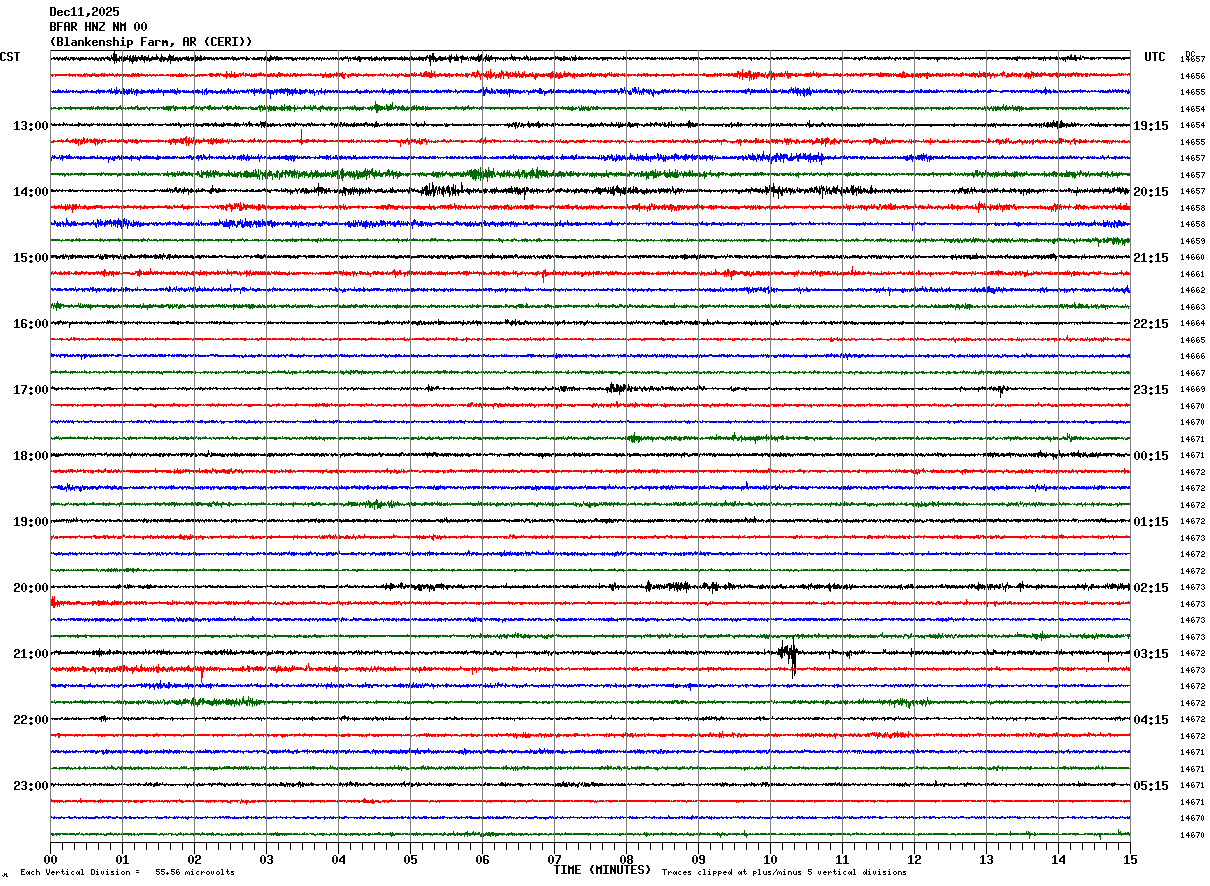Select the 23:15 UTC label
1210x886 pixels.
click(1151, 390)
